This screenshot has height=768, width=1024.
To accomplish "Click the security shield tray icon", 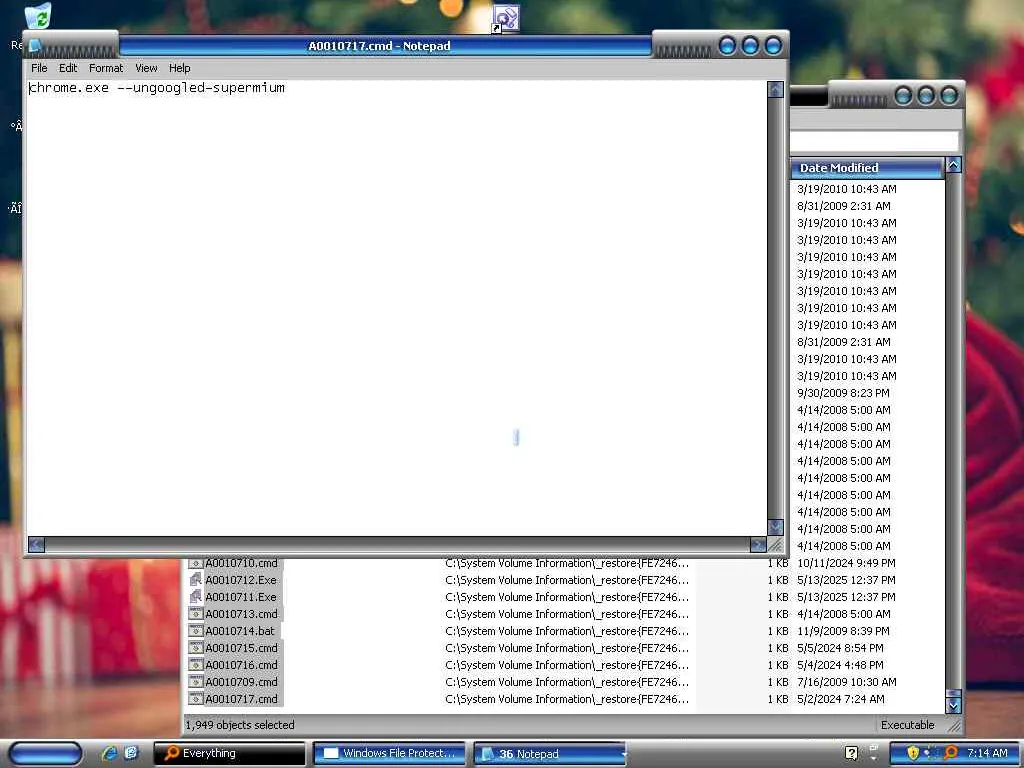I will click(x=913, y=753).
